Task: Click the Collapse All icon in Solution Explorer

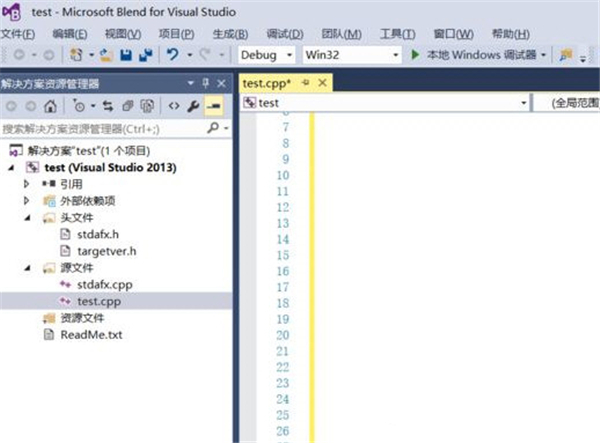Action: tap(128, 105)
